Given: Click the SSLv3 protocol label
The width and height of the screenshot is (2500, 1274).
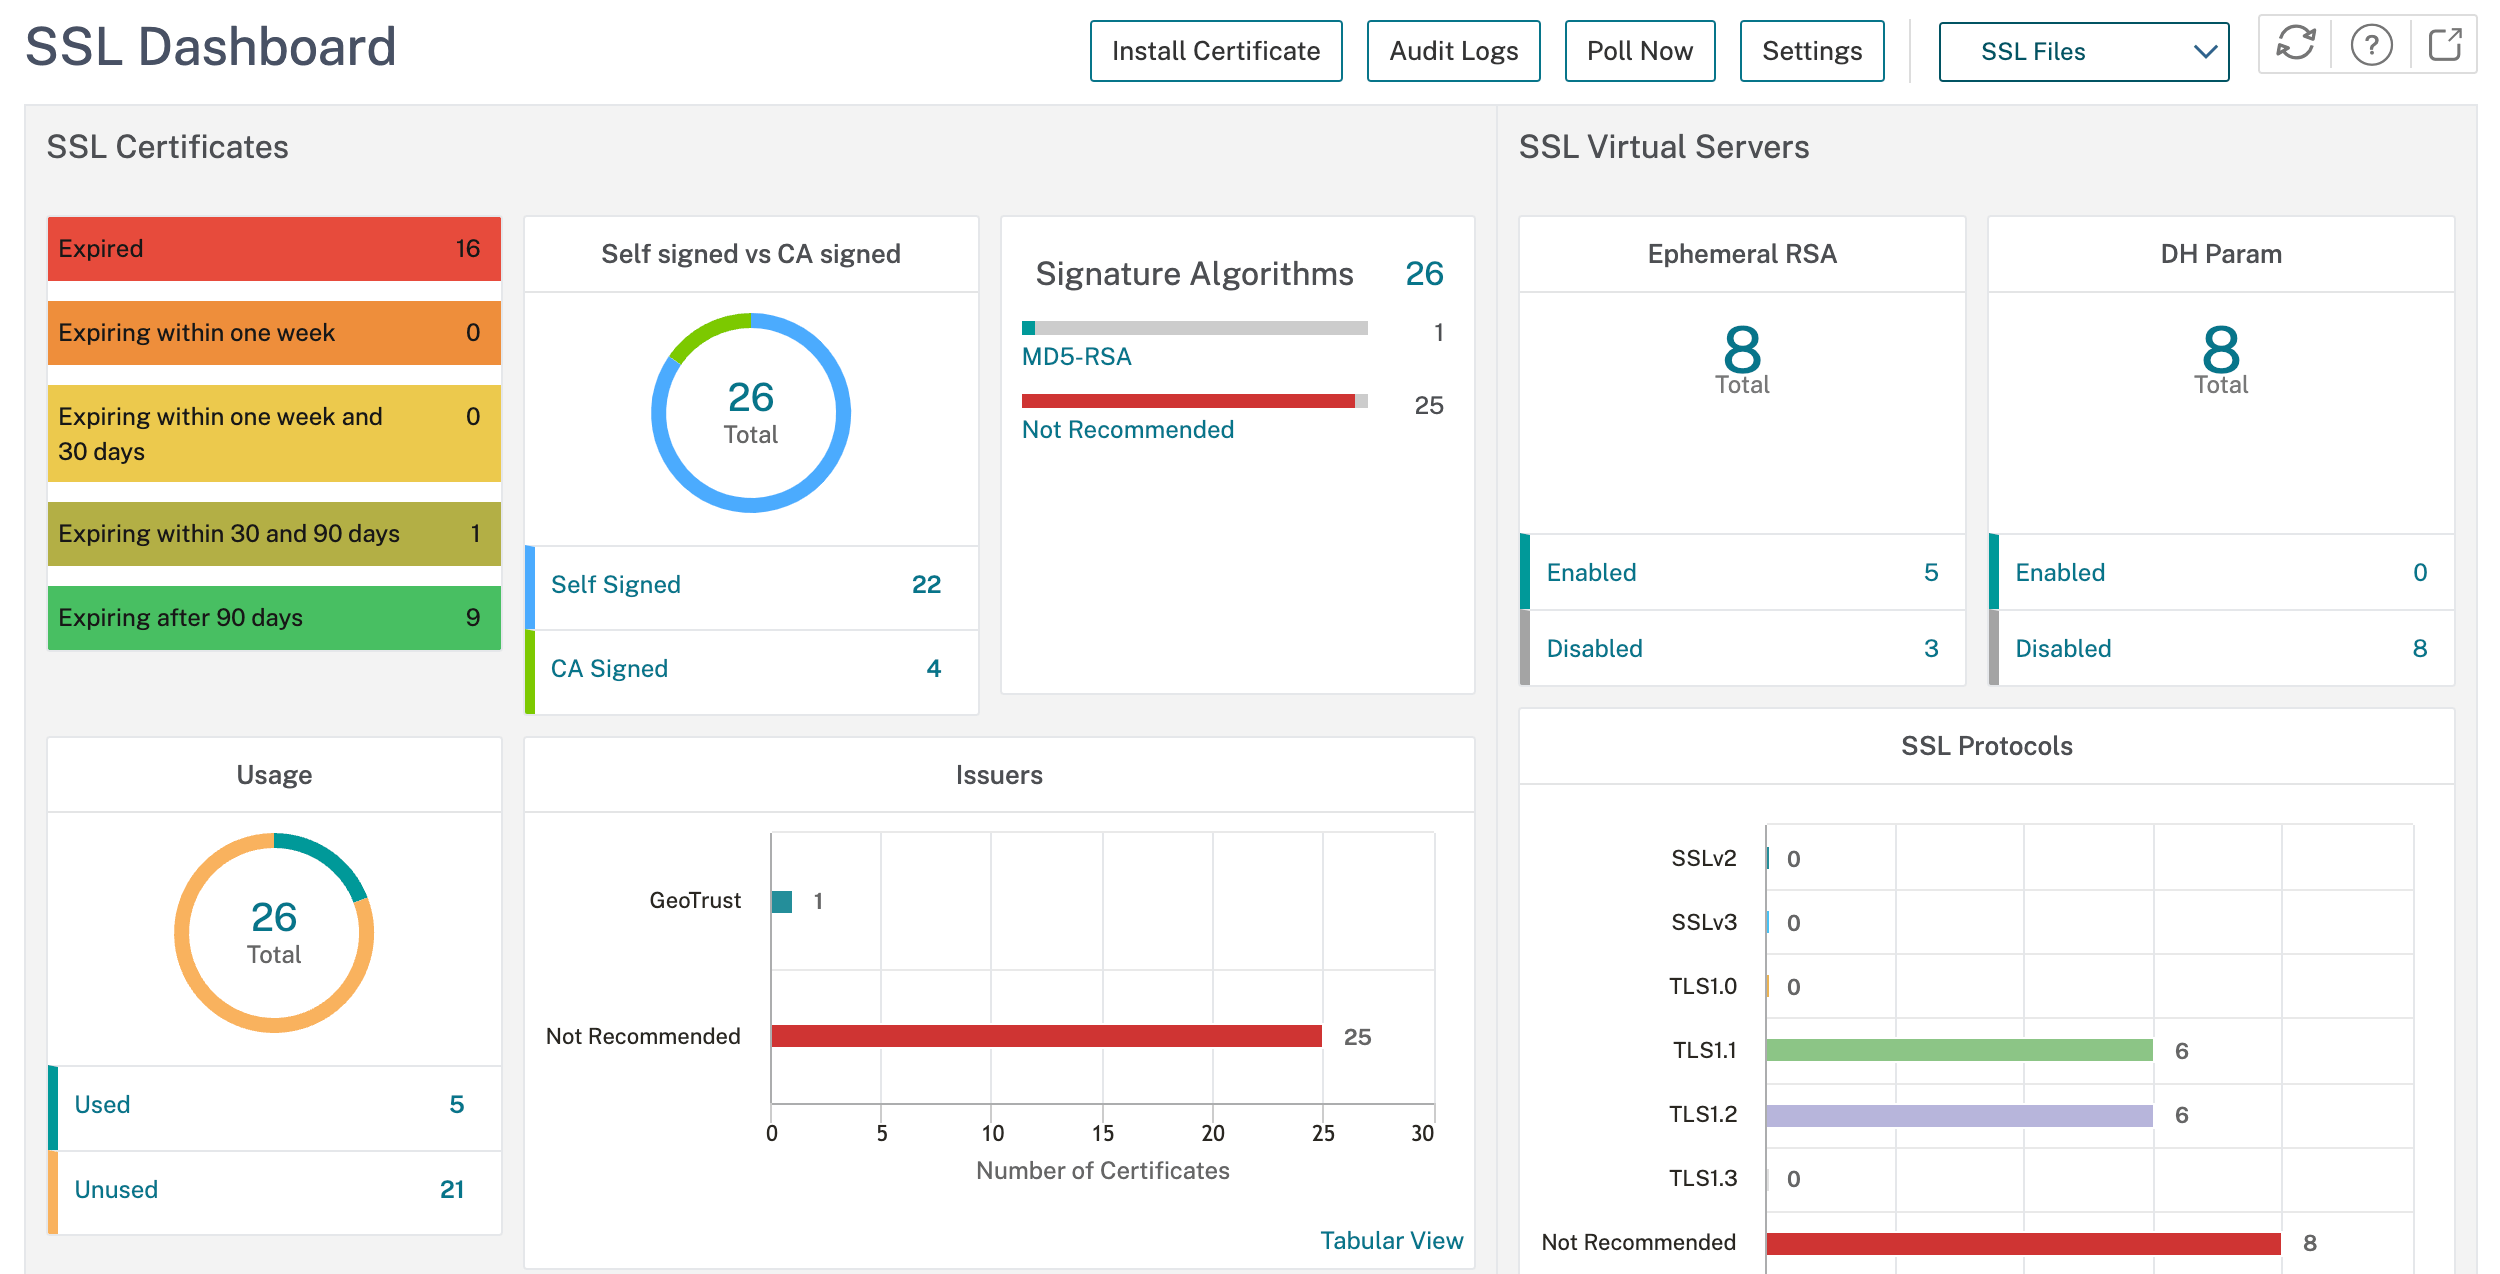Looking at the screenshot, I should [x=1704, y=922].
